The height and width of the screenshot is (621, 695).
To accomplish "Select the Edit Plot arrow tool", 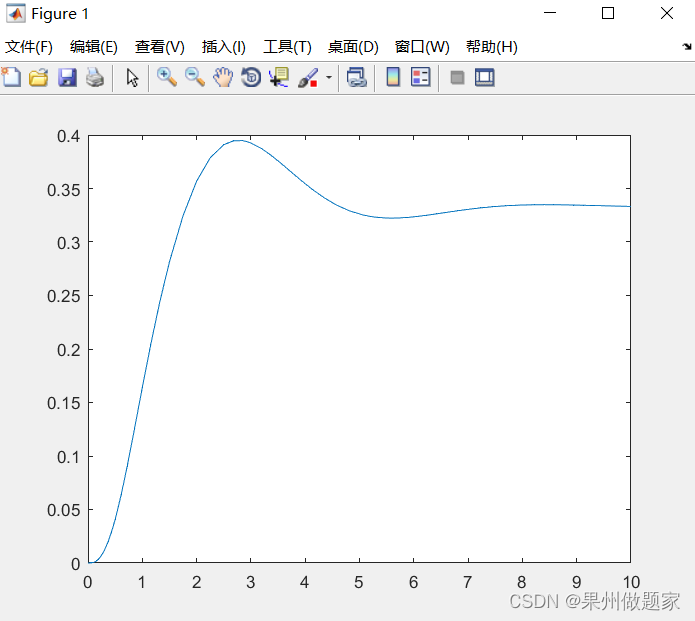I will point(132,78).
